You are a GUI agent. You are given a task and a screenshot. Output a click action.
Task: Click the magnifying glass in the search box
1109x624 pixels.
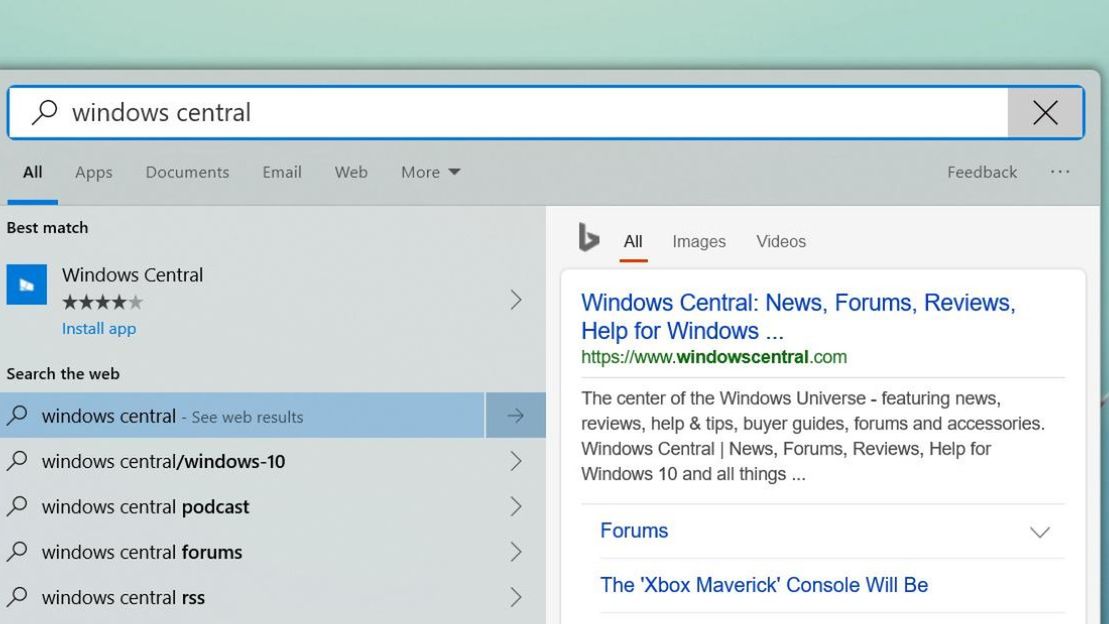pos(43,113)
